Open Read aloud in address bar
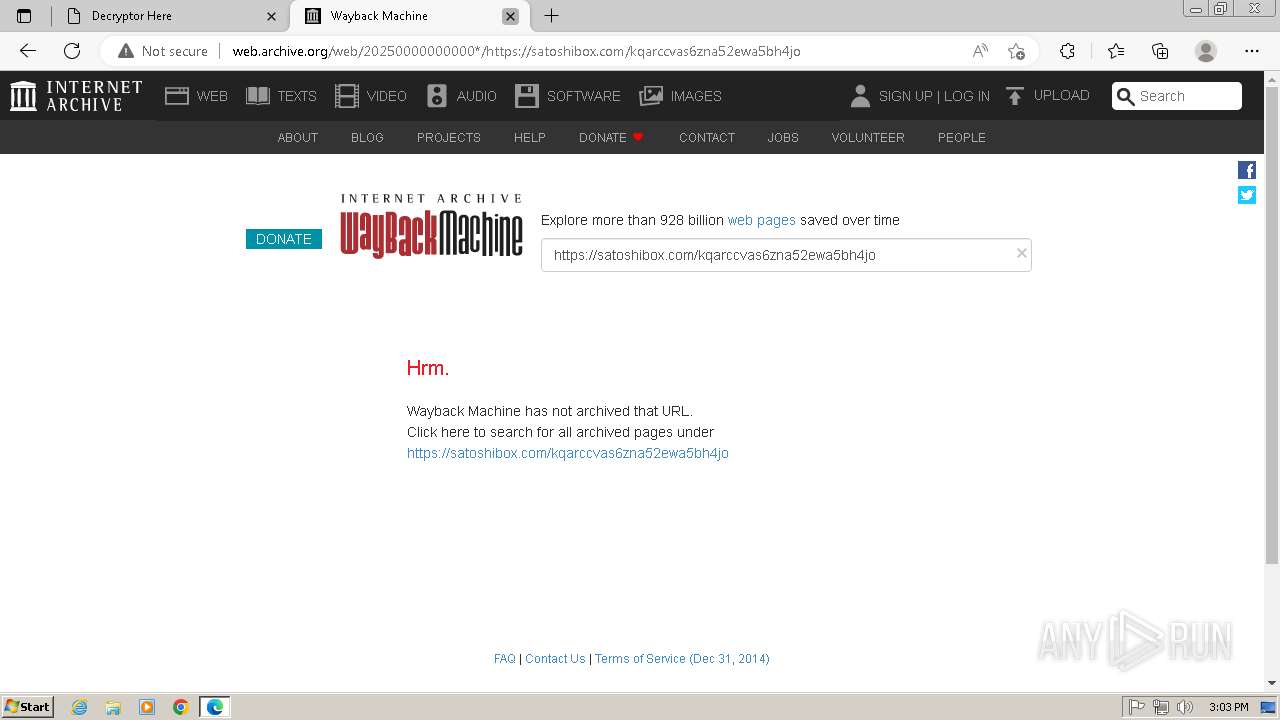 [980, 51]
